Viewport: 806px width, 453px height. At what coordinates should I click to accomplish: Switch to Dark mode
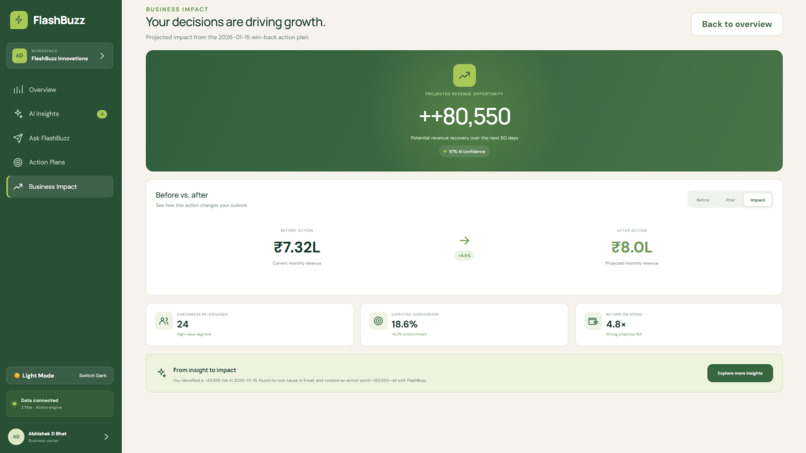pos(93,375)
